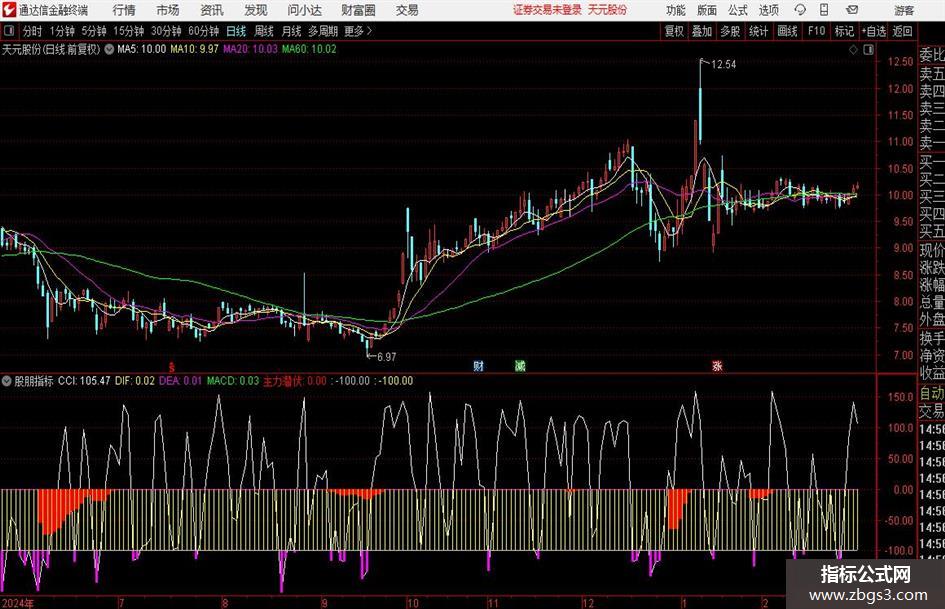Open the 市场 menu

[168, 10]
